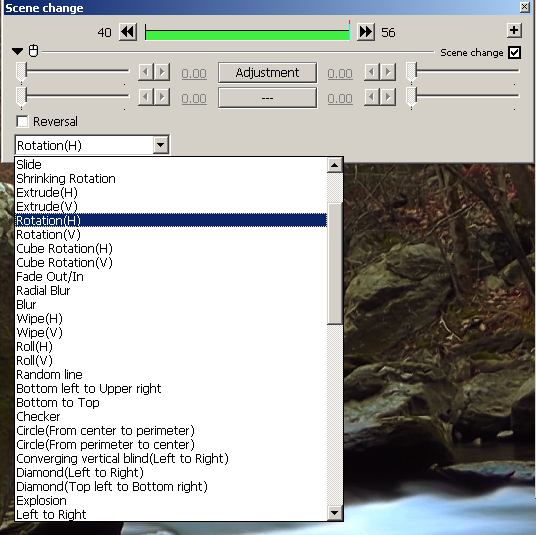Increase first right value with right arrow
Screen dimensions: 536x535
tap(388, 72)
